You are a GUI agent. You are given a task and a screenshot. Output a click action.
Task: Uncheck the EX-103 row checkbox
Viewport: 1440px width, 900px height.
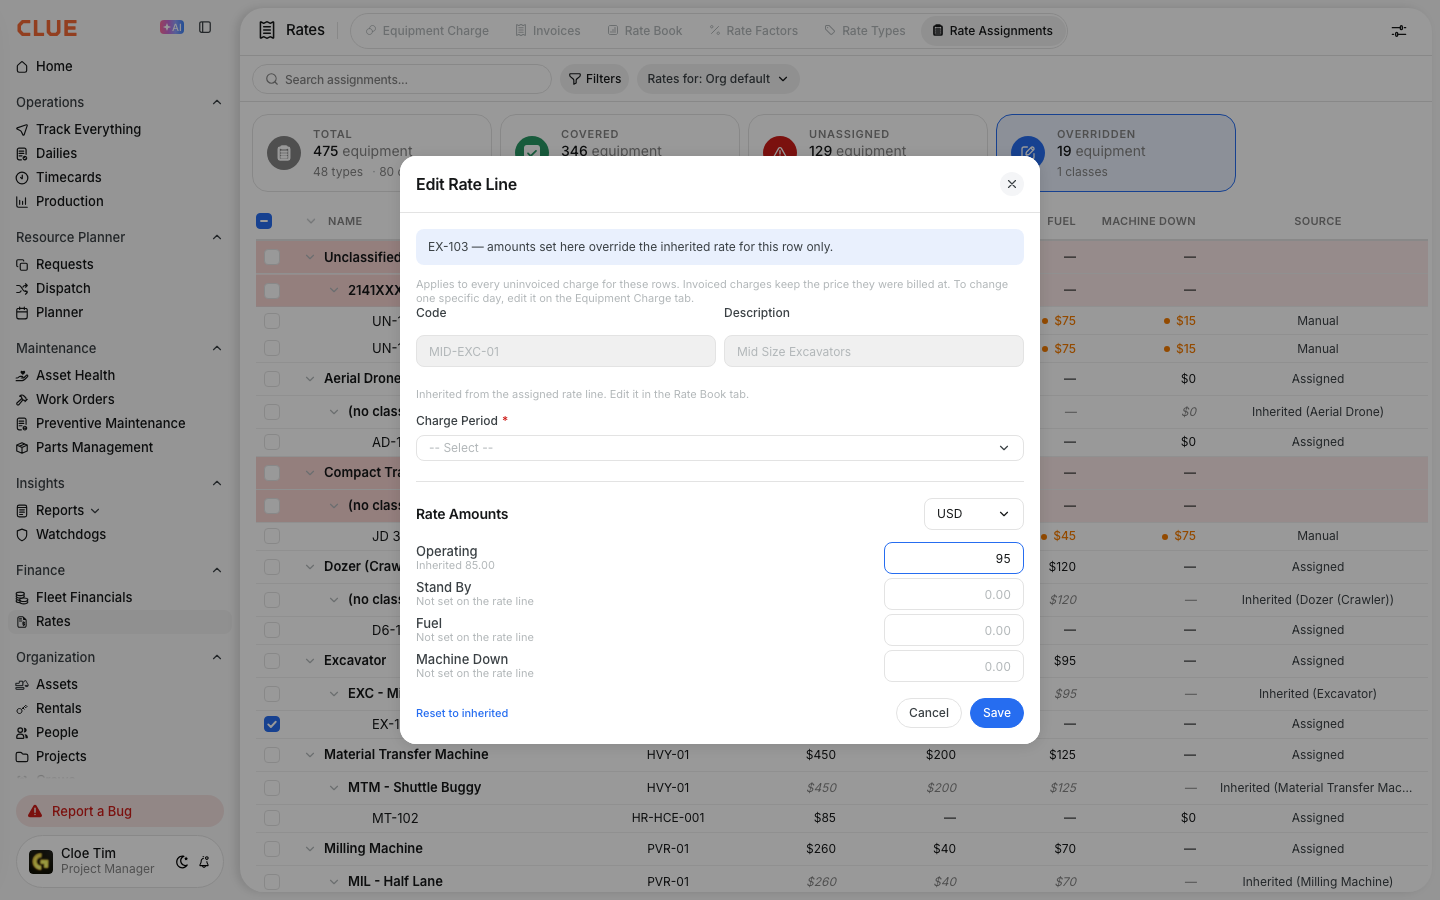coord(272,724)
